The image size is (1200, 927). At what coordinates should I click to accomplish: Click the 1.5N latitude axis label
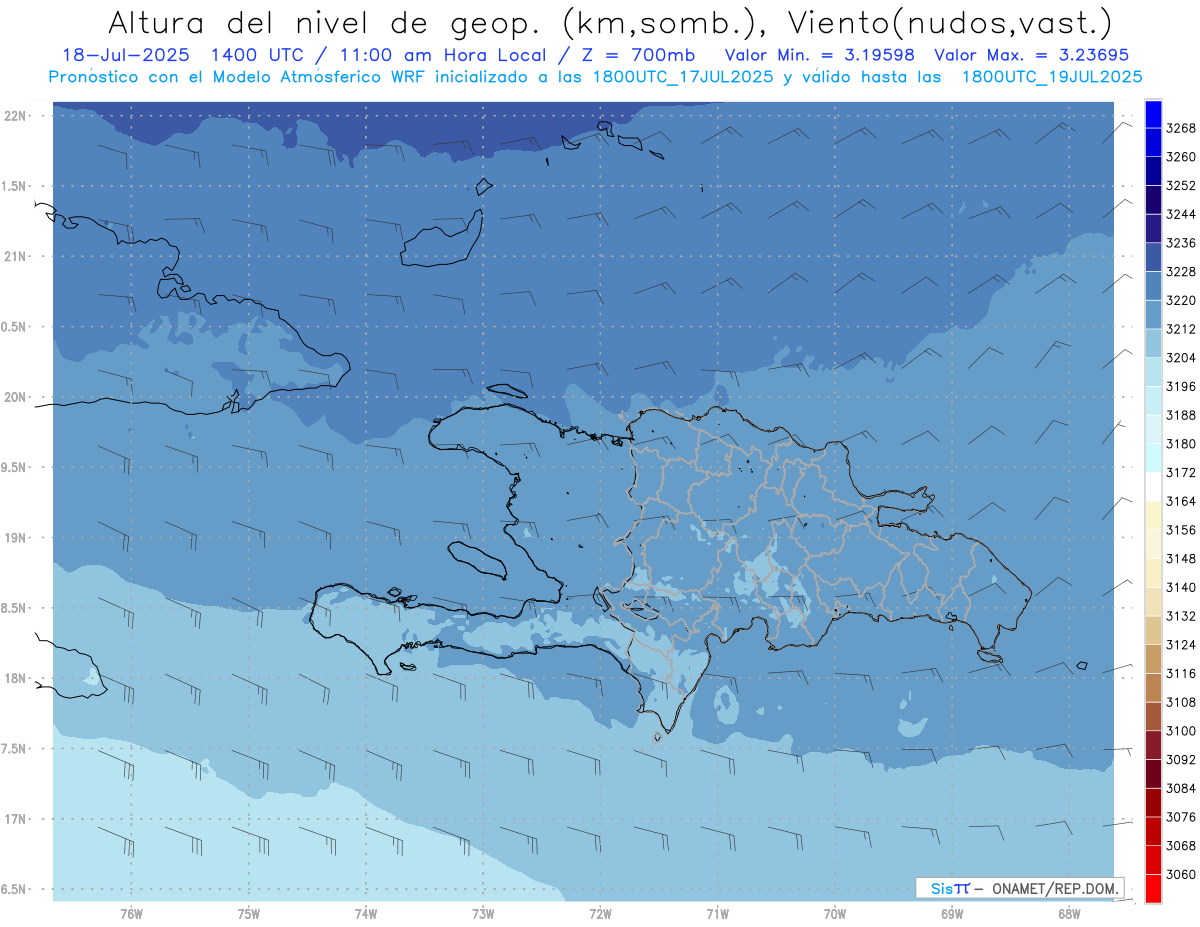point(14,186)
